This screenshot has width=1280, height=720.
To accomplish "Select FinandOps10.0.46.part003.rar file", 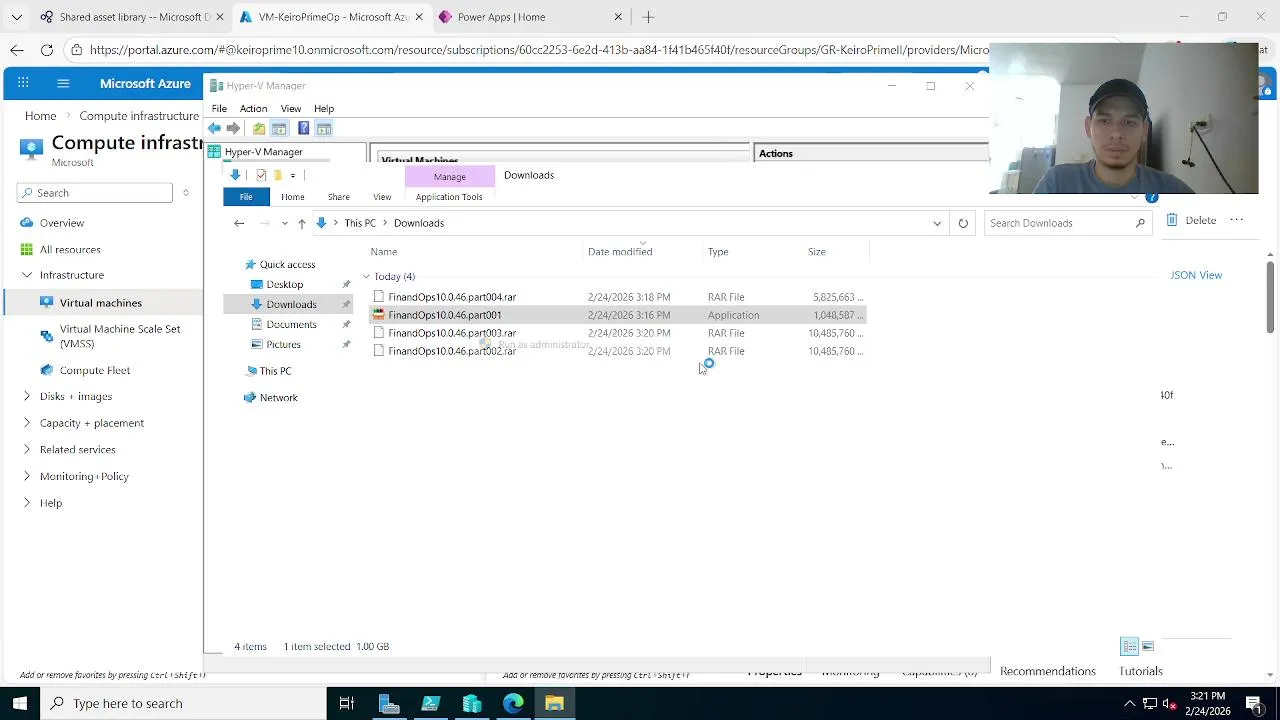I will tap(618, 333).
